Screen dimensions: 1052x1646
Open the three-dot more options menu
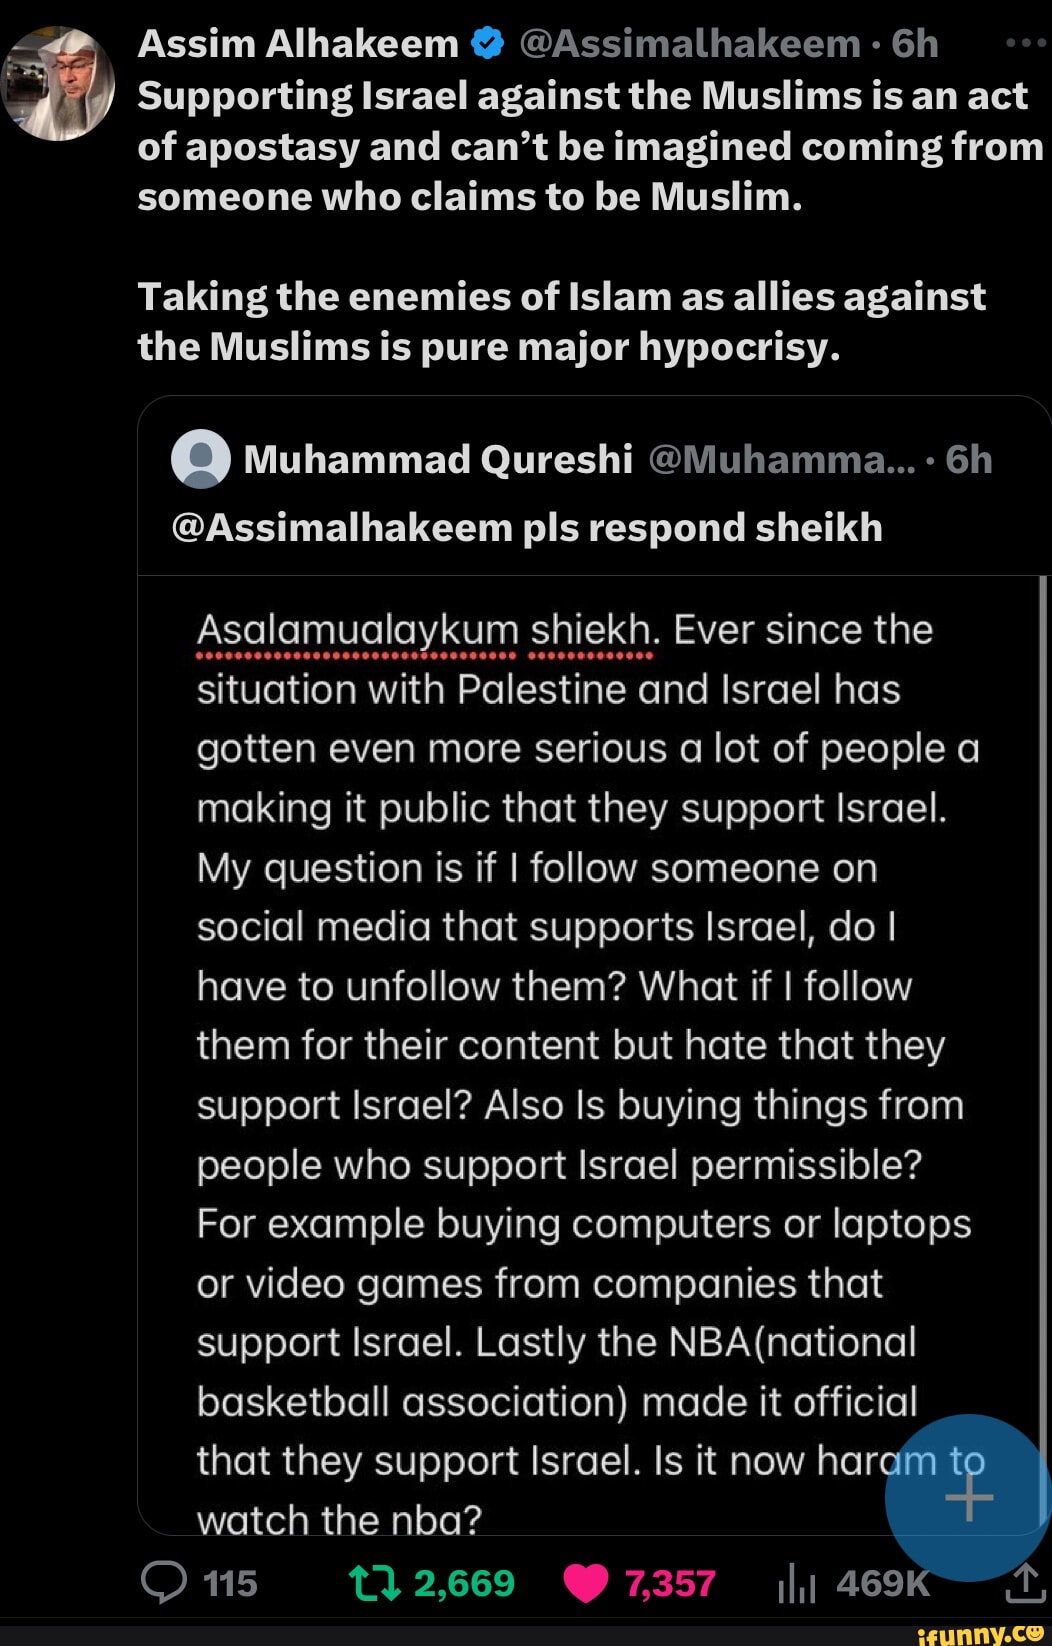[x=1026, y=44]
